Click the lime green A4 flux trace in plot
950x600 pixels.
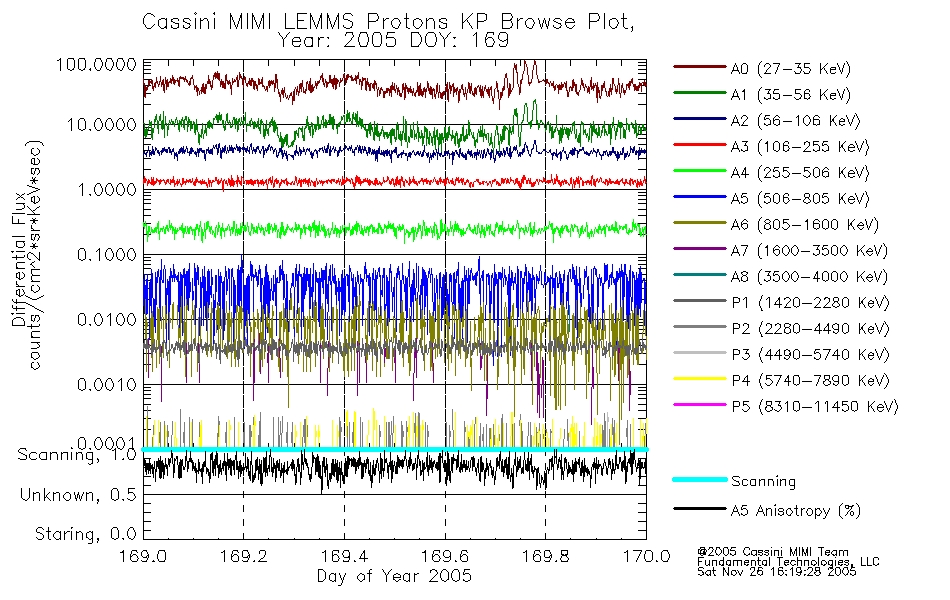[395, 229]
